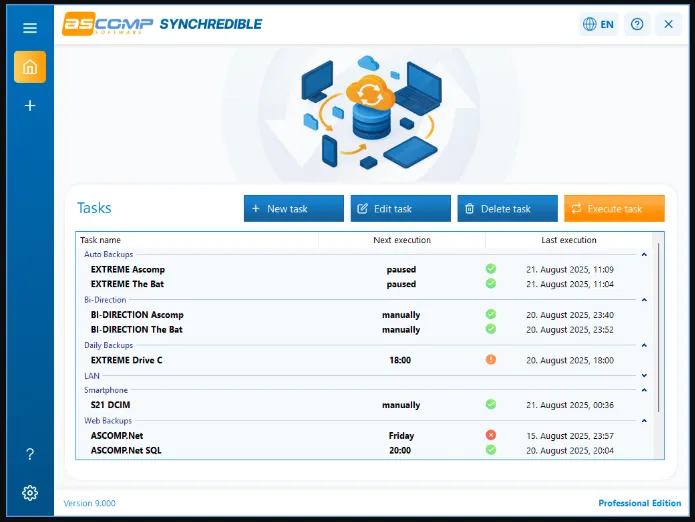Screen dimensions: 695x522
Task: Click '18:00' next execution of Drive C
Action: 400,360
